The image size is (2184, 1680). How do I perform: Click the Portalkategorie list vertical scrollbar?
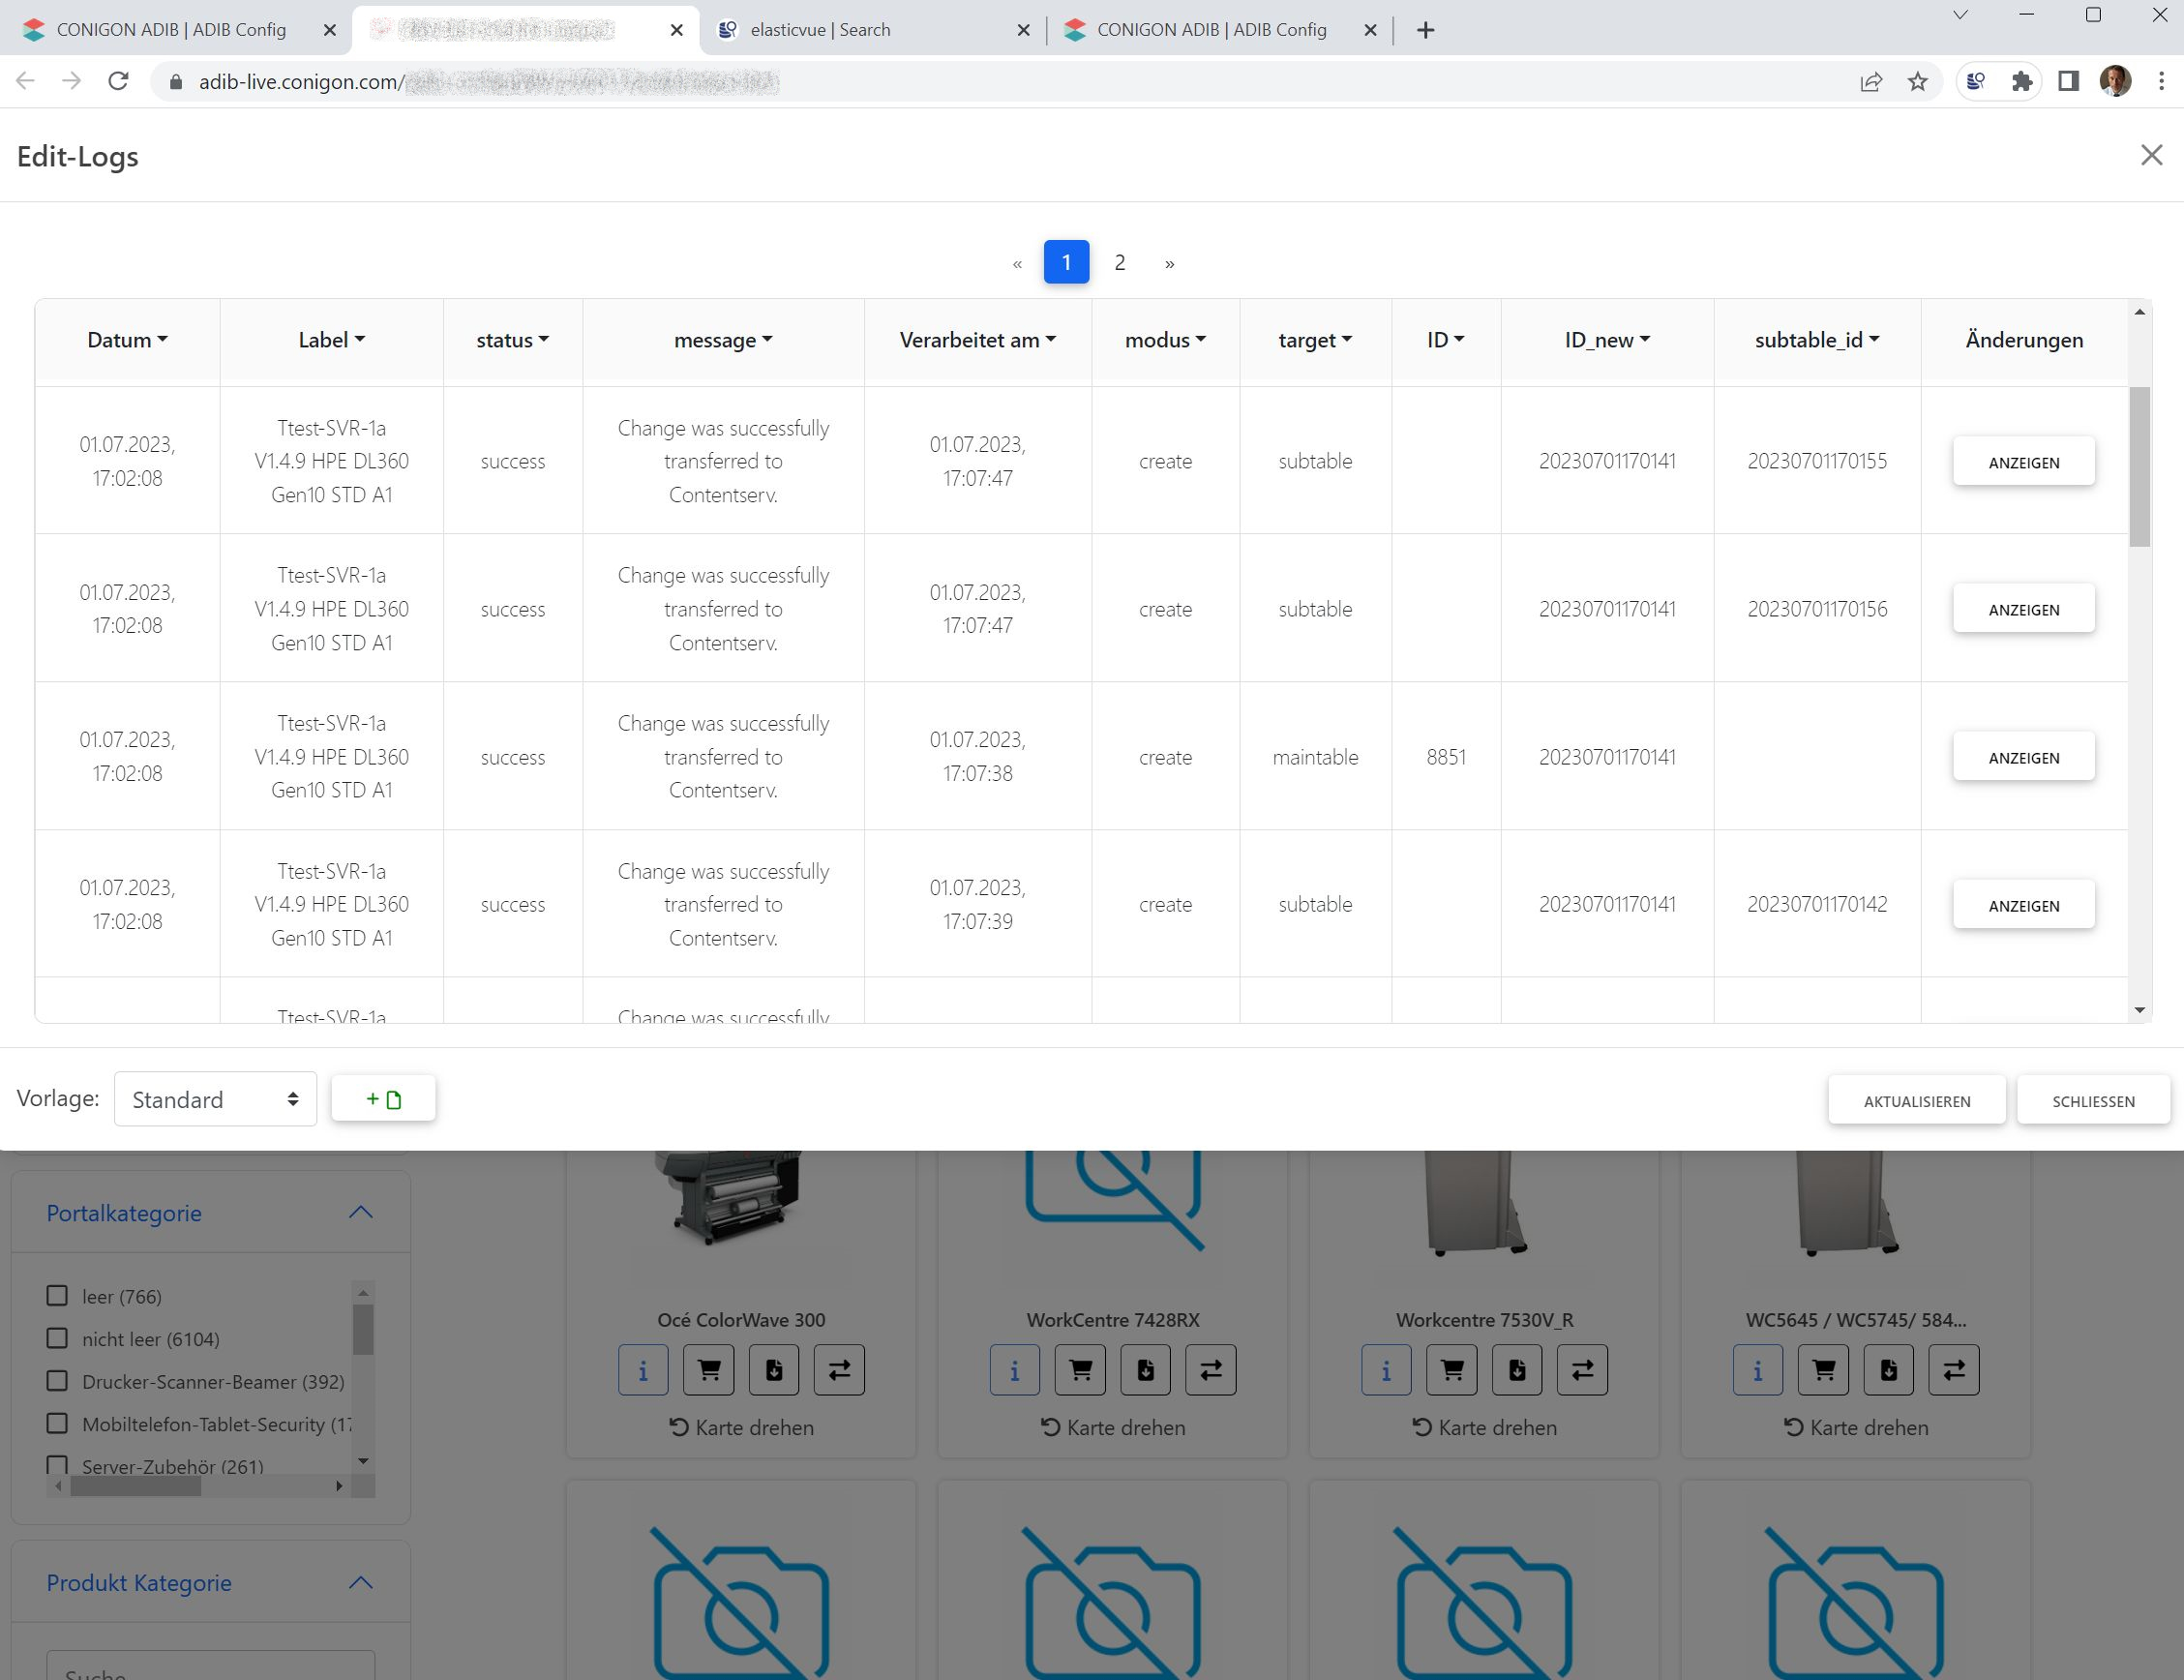pyautogui.click(x=363, y=1330)
